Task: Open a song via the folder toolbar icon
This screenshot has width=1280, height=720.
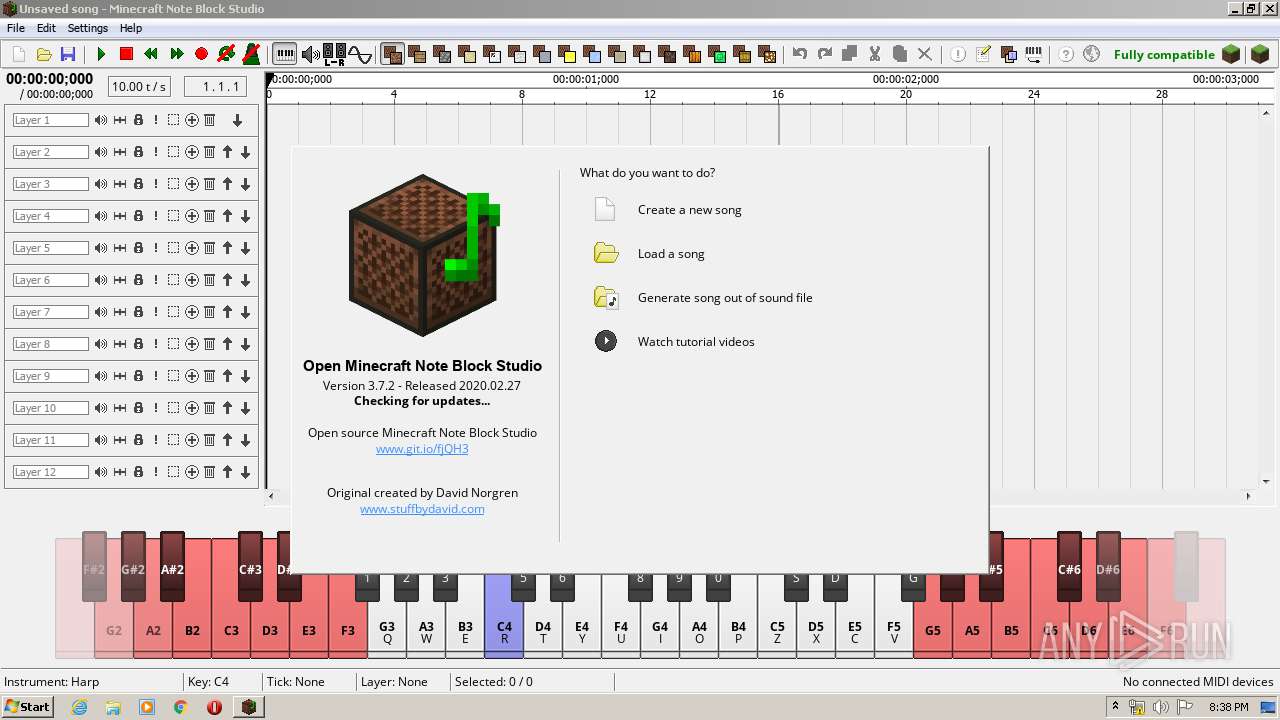Action: [44, 54]
